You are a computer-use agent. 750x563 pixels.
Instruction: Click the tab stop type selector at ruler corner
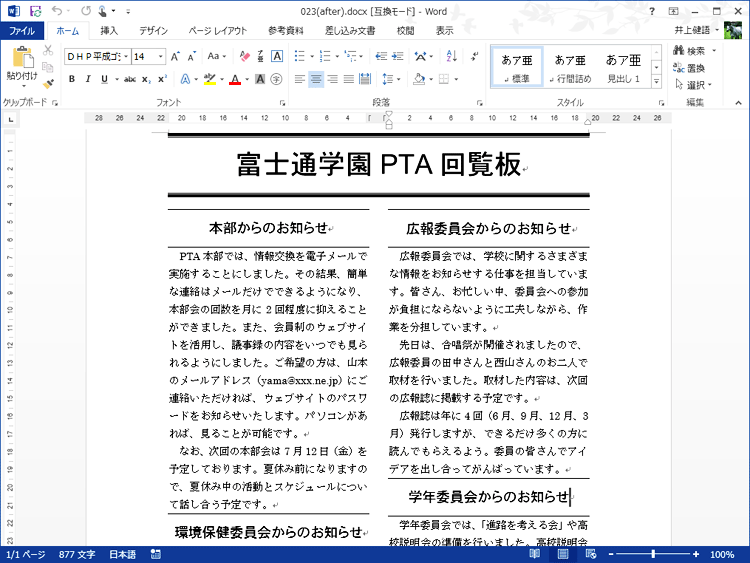[x=11, y=120]
